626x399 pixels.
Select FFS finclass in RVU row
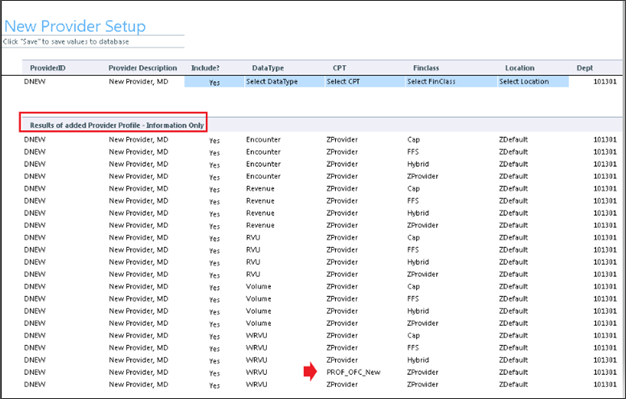[413, 250]
